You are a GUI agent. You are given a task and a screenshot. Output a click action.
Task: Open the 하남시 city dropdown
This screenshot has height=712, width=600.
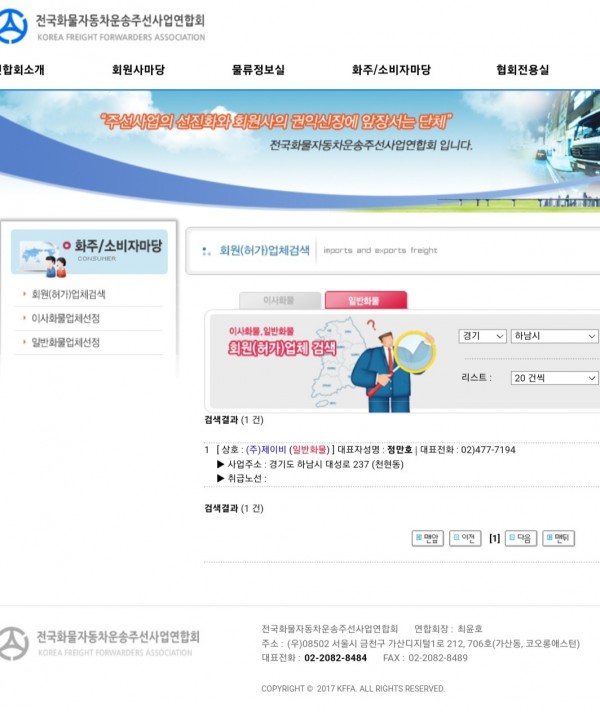[554, 336]
